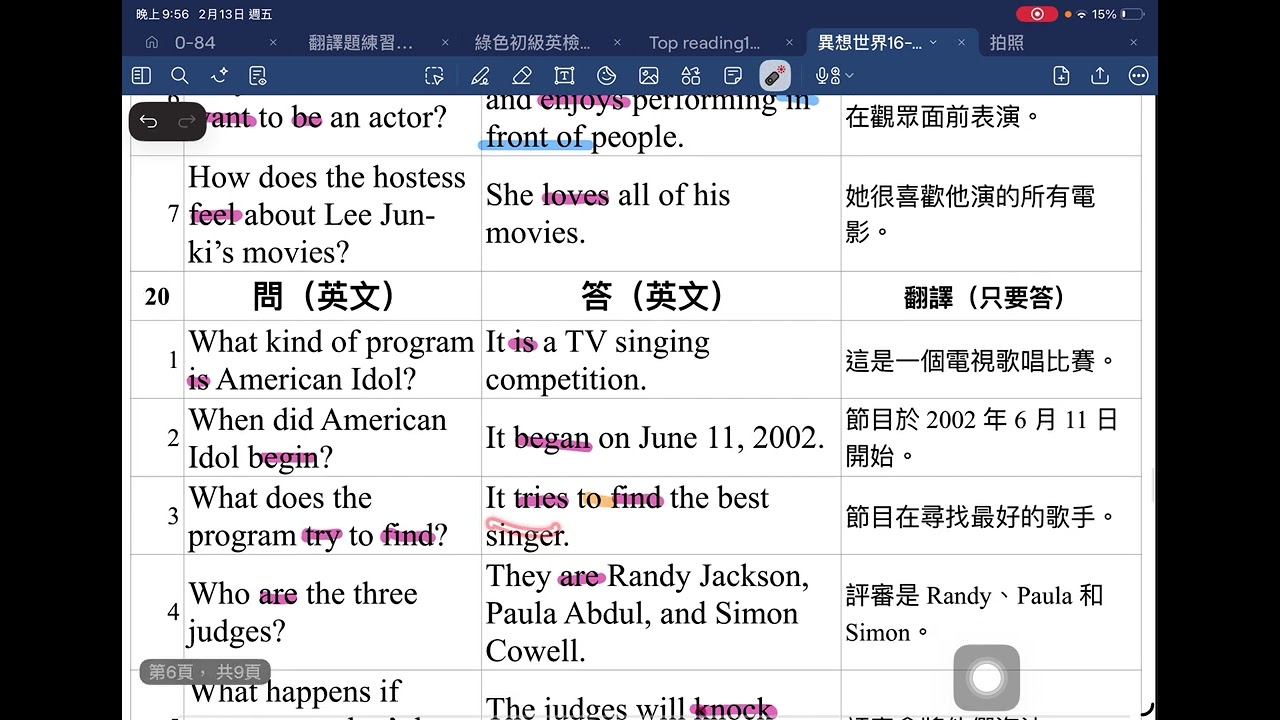The image size is (1280, 720).
Task: Click 'When did American Idol begin?'
Action: click(x=318, y=438)
